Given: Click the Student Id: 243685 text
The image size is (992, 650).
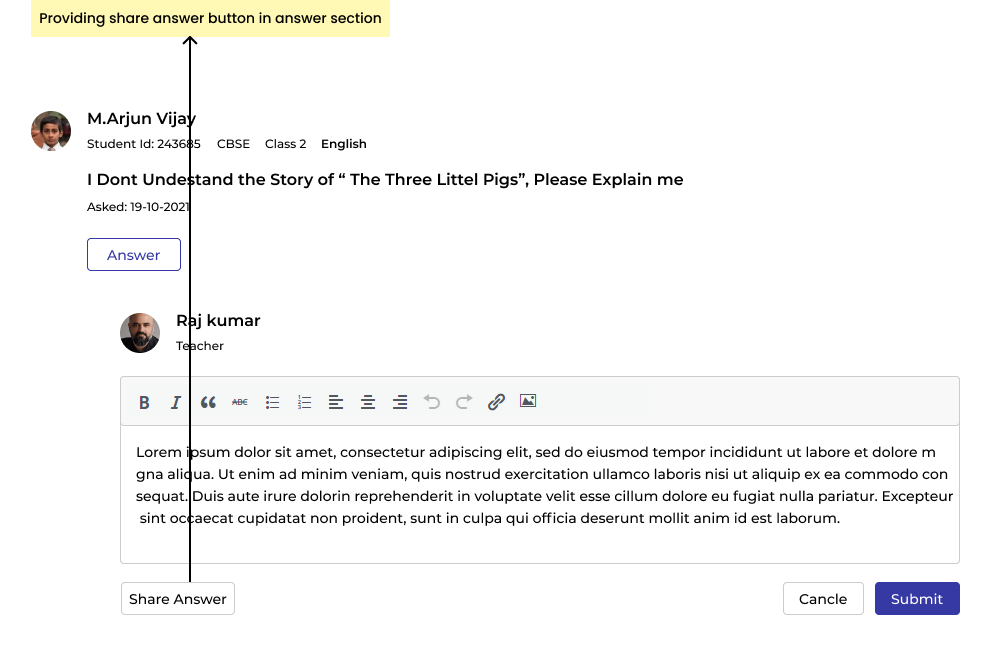Looking at the screenshot, I should point(144,144).
